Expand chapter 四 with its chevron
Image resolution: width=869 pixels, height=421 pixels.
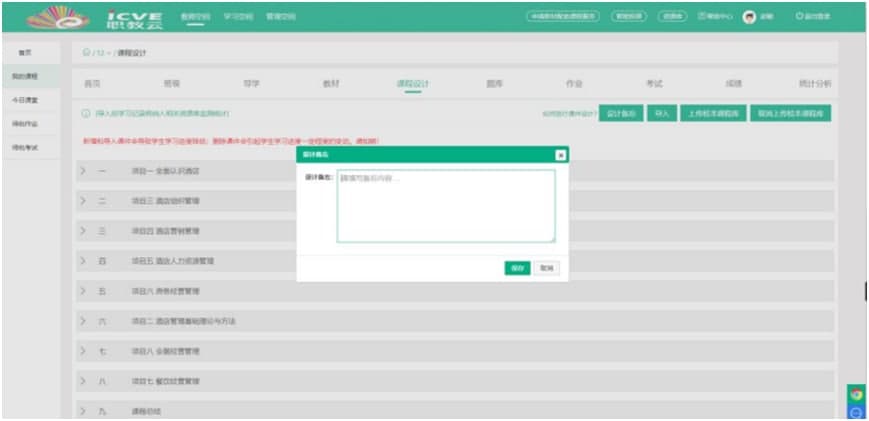(x=83, y=261)
